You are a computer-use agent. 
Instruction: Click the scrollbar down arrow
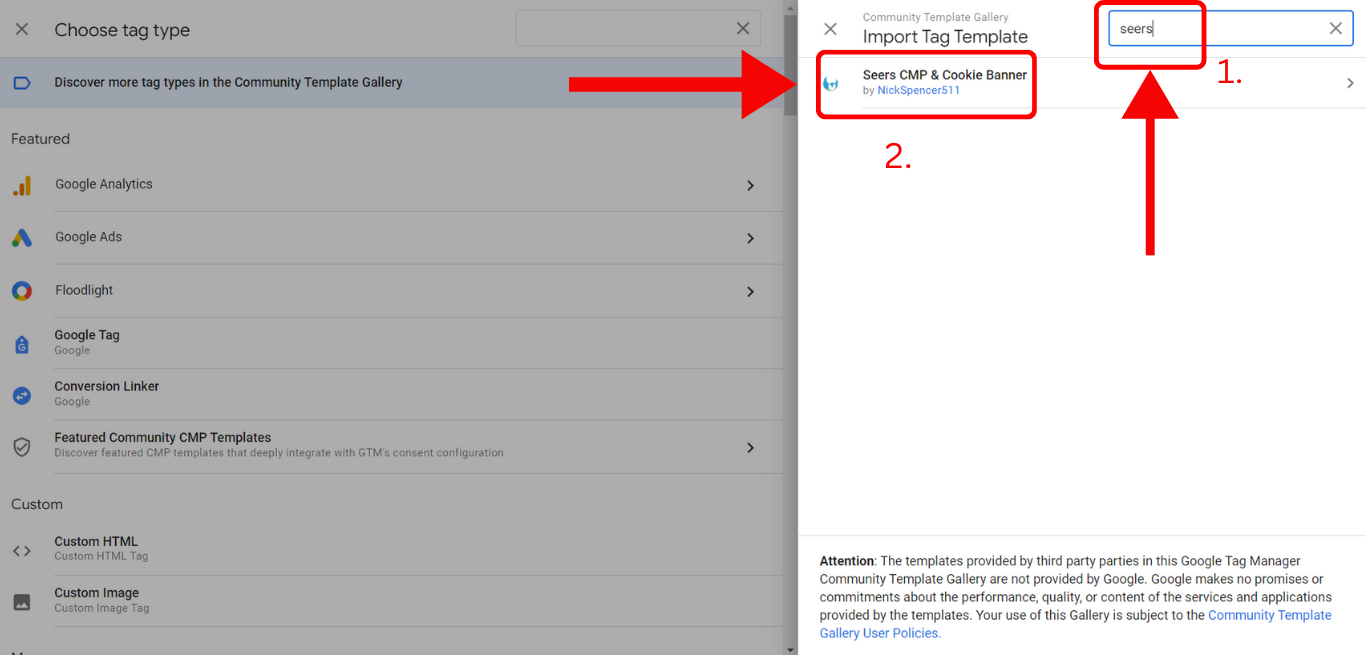791,649
